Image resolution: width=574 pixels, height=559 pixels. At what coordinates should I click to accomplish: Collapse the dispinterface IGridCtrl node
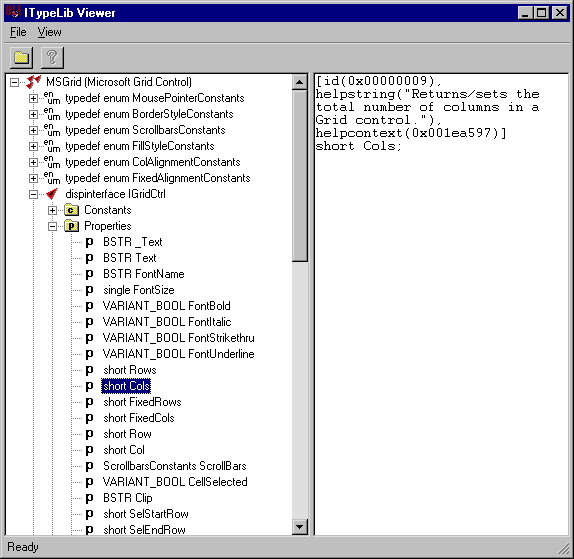pyautogui.click(x=33, y=194)
